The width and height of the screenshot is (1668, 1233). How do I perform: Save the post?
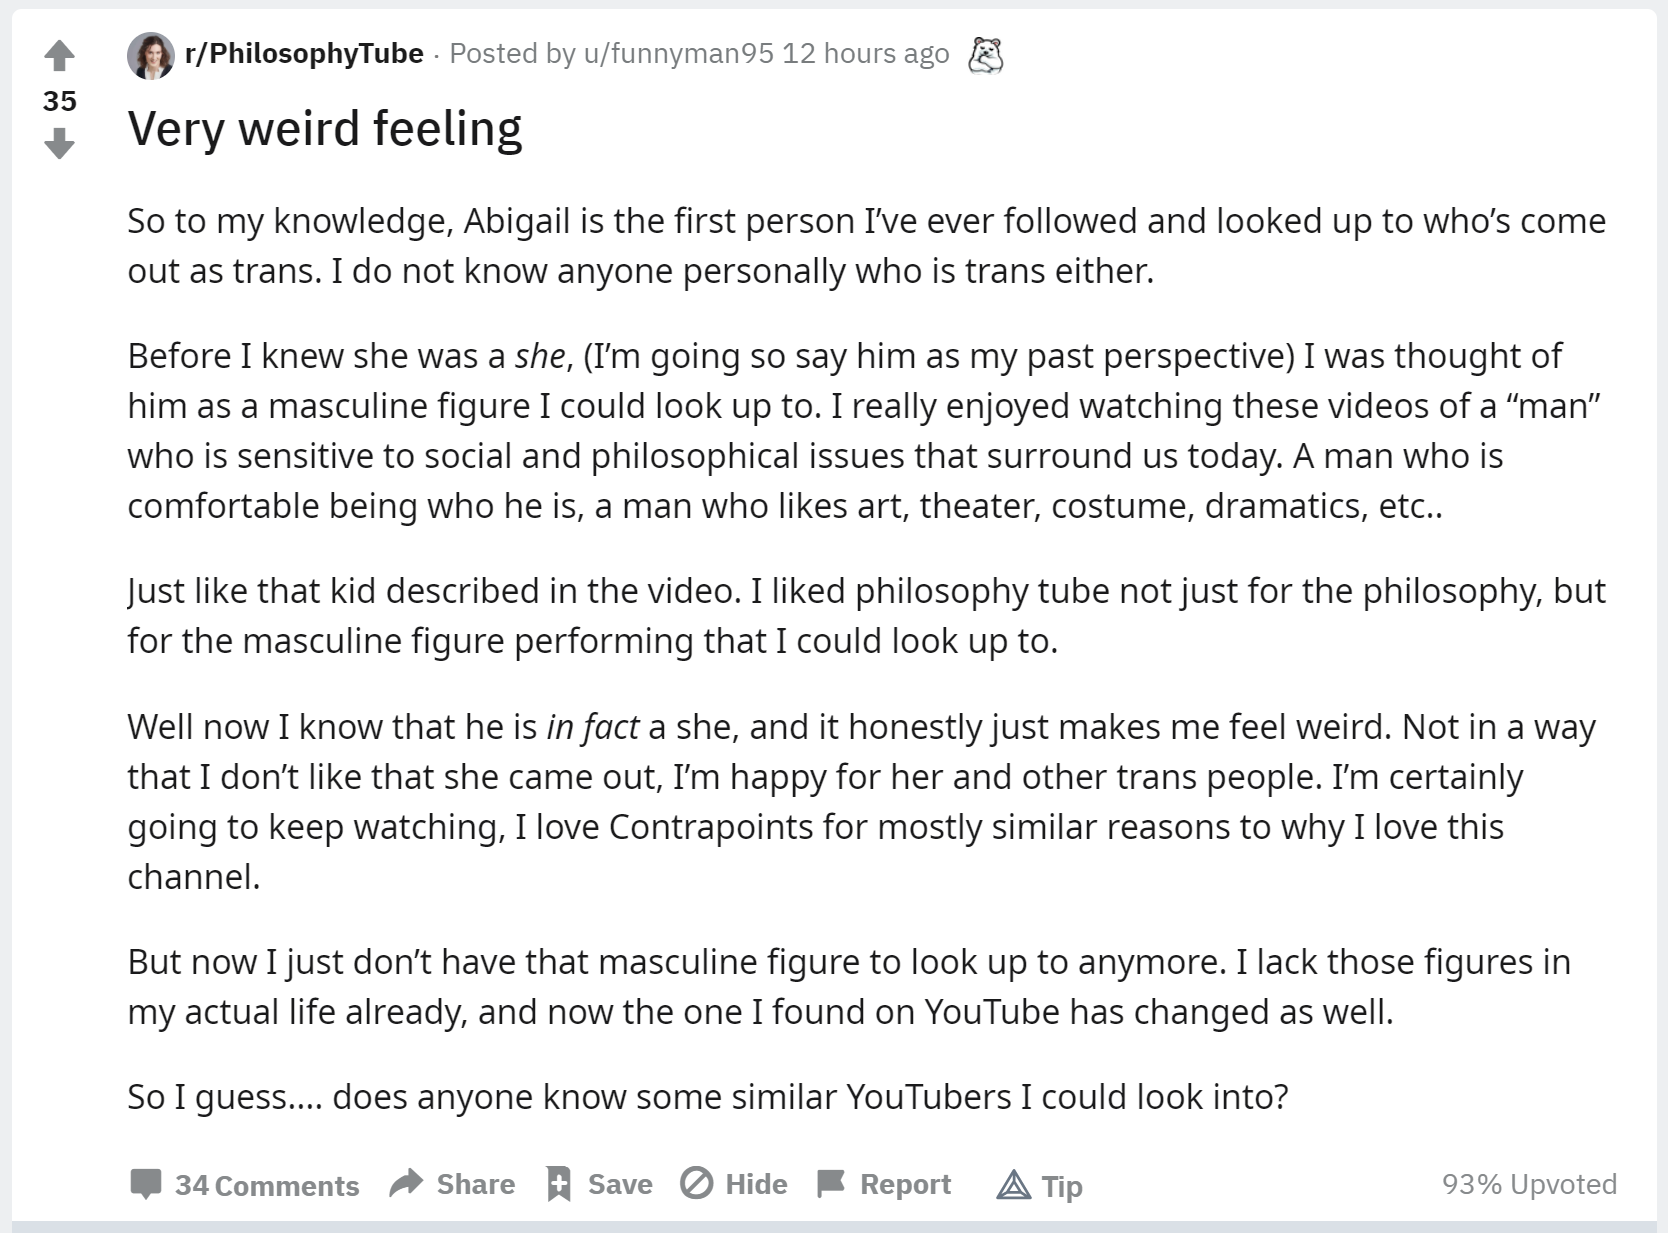point(599,1184)
